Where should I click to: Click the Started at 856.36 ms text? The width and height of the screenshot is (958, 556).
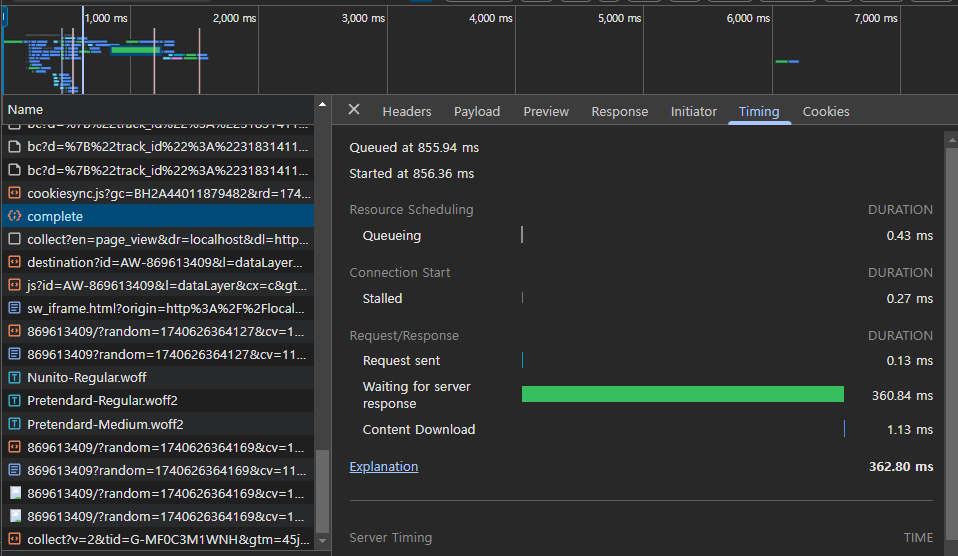coord(412,174)
